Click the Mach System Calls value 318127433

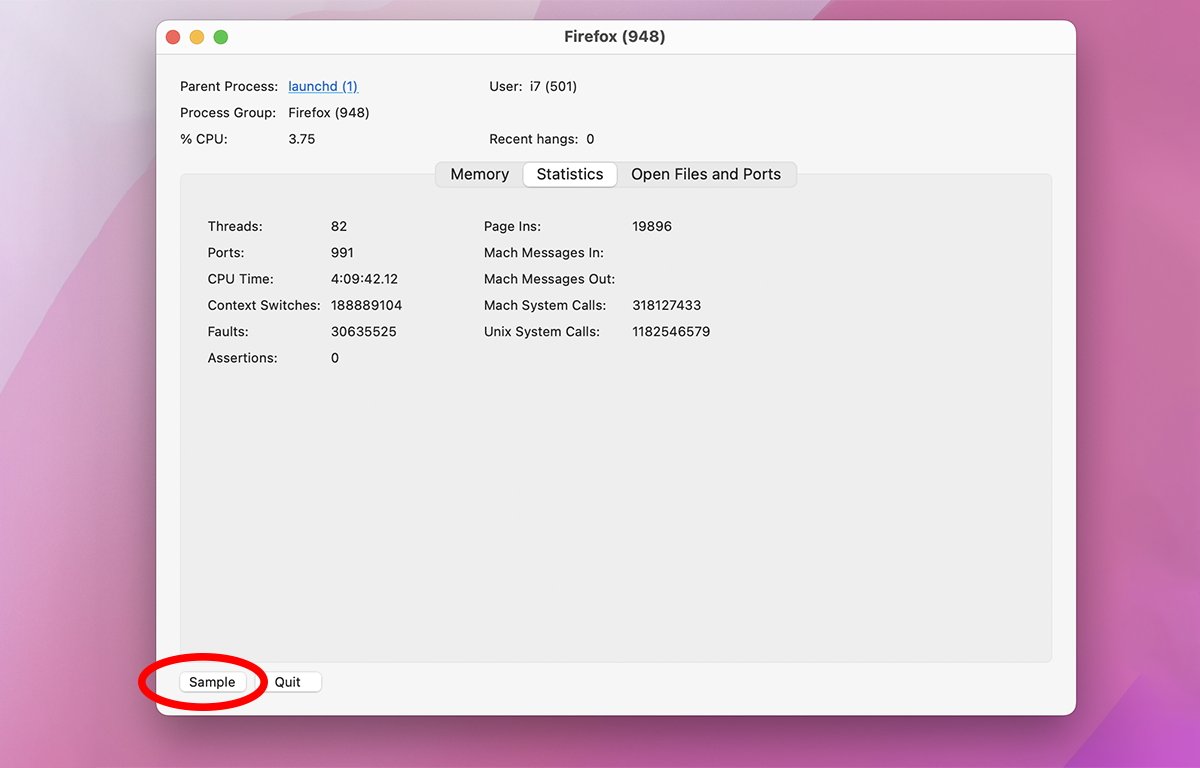point(667,305)
